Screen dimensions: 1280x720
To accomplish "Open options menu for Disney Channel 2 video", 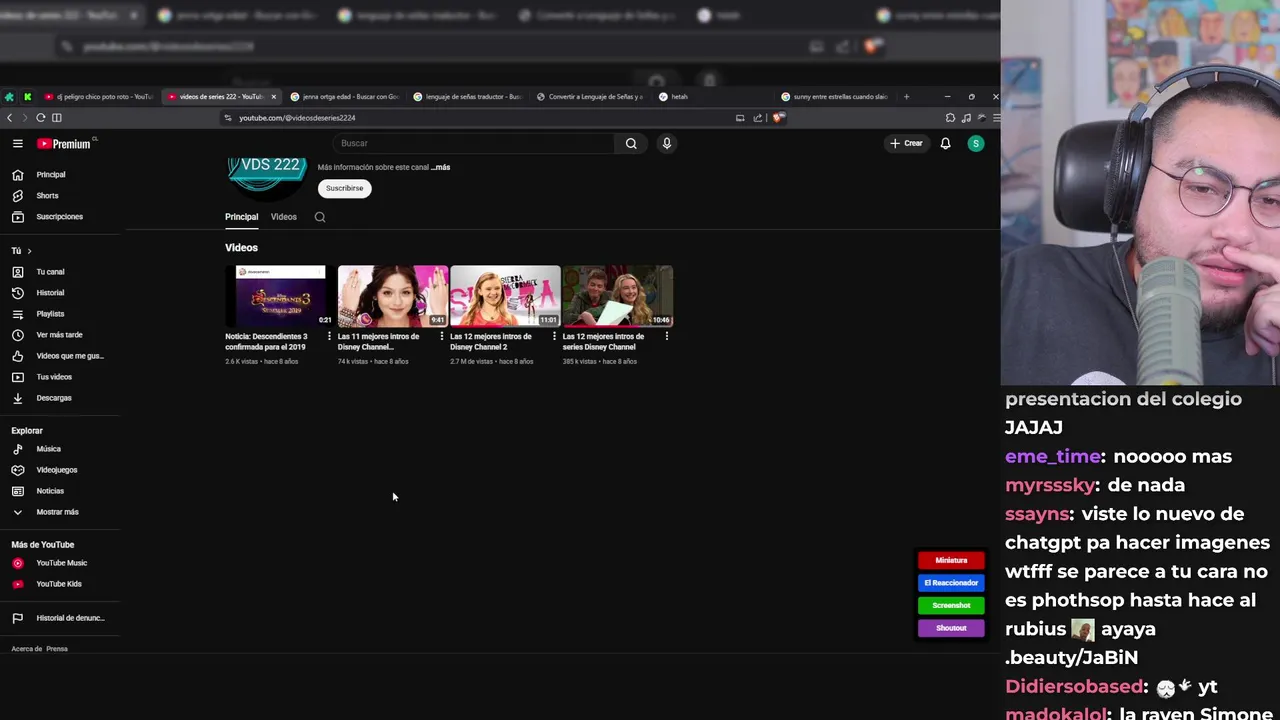I will coord(554,337).
